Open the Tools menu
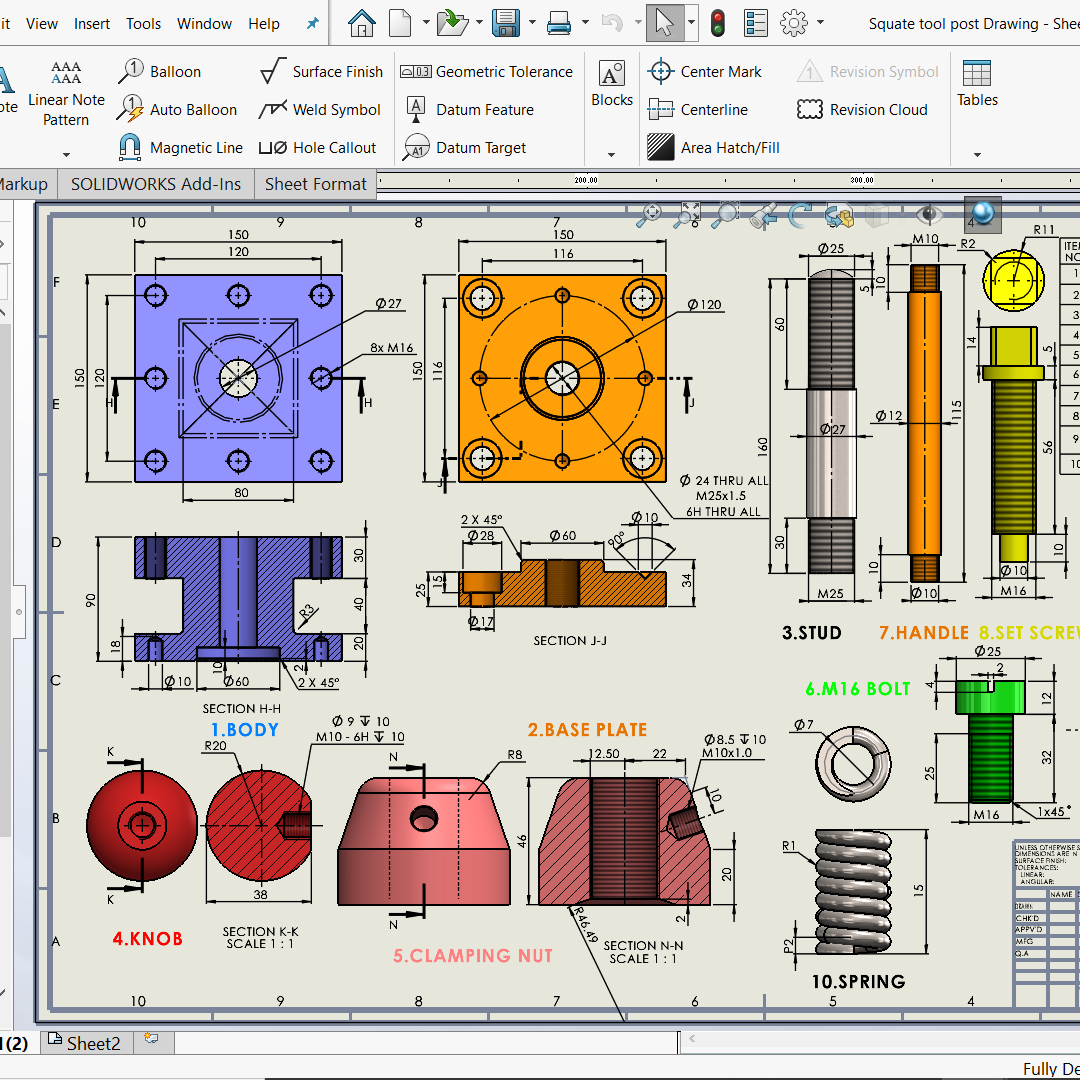 point(143,23)
